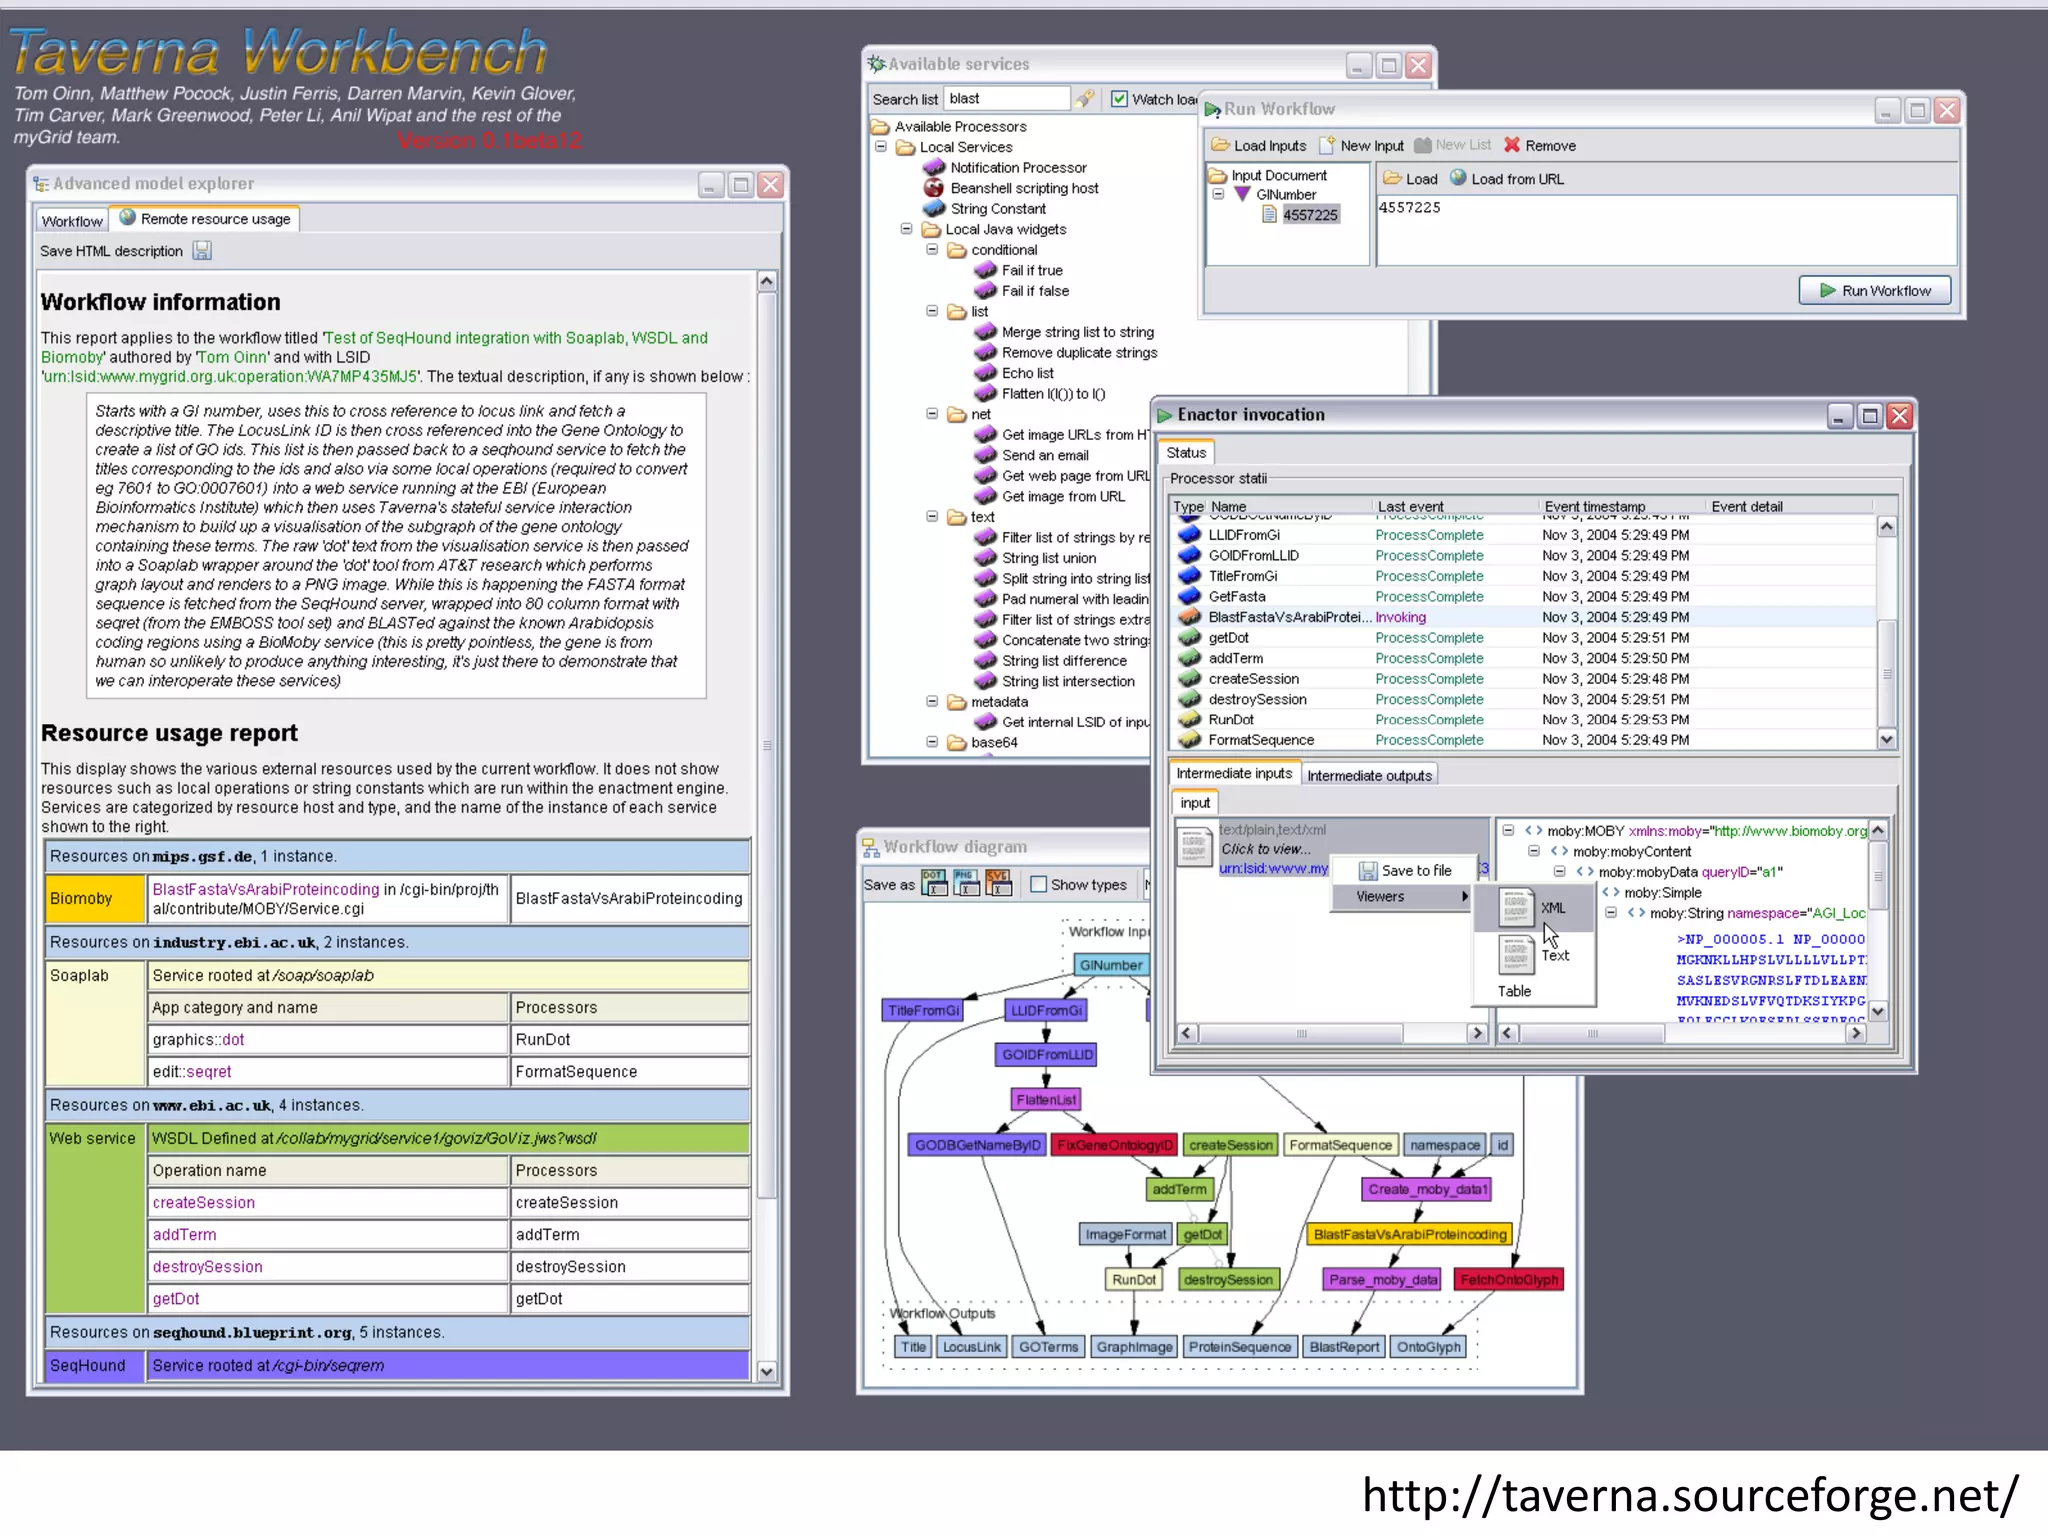This screenshot has width=2048, height=1536.
Task: Click the horizontal scrollbar under input list
Action: tap(1331, 1033)
